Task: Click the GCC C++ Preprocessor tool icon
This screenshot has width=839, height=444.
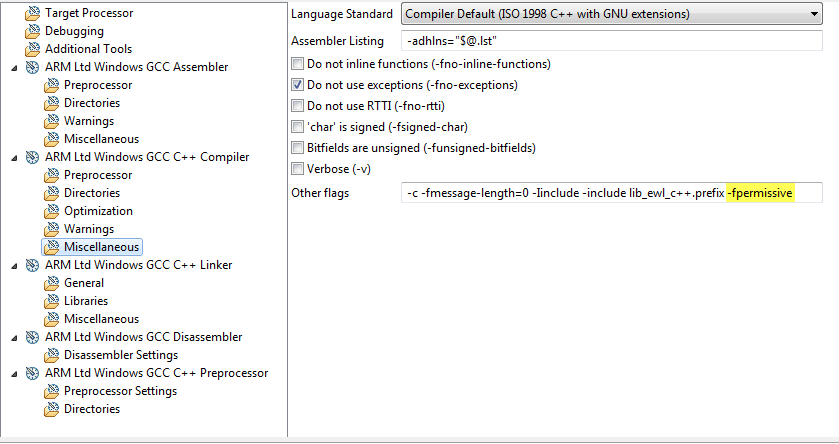Action: pyautogui.click(x=32, y=373)
